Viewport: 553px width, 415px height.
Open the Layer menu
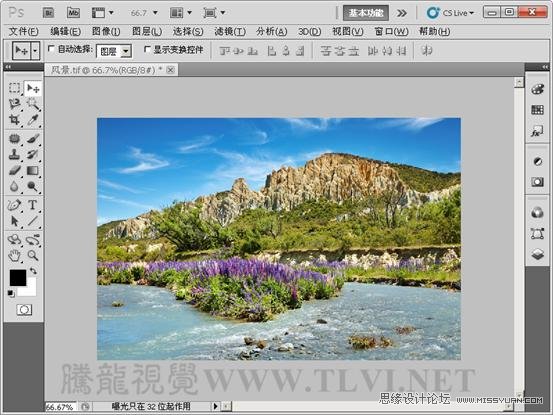tap(147, 31)
